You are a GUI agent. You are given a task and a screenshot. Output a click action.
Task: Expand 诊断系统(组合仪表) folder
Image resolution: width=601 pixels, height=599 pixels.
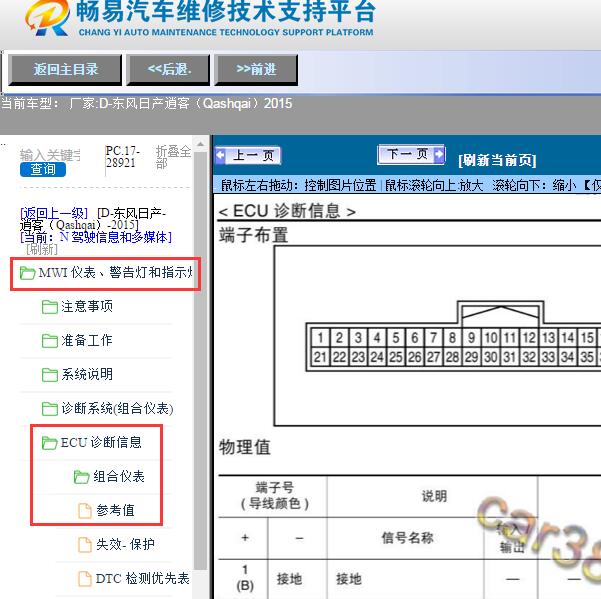tap(117, 408)
